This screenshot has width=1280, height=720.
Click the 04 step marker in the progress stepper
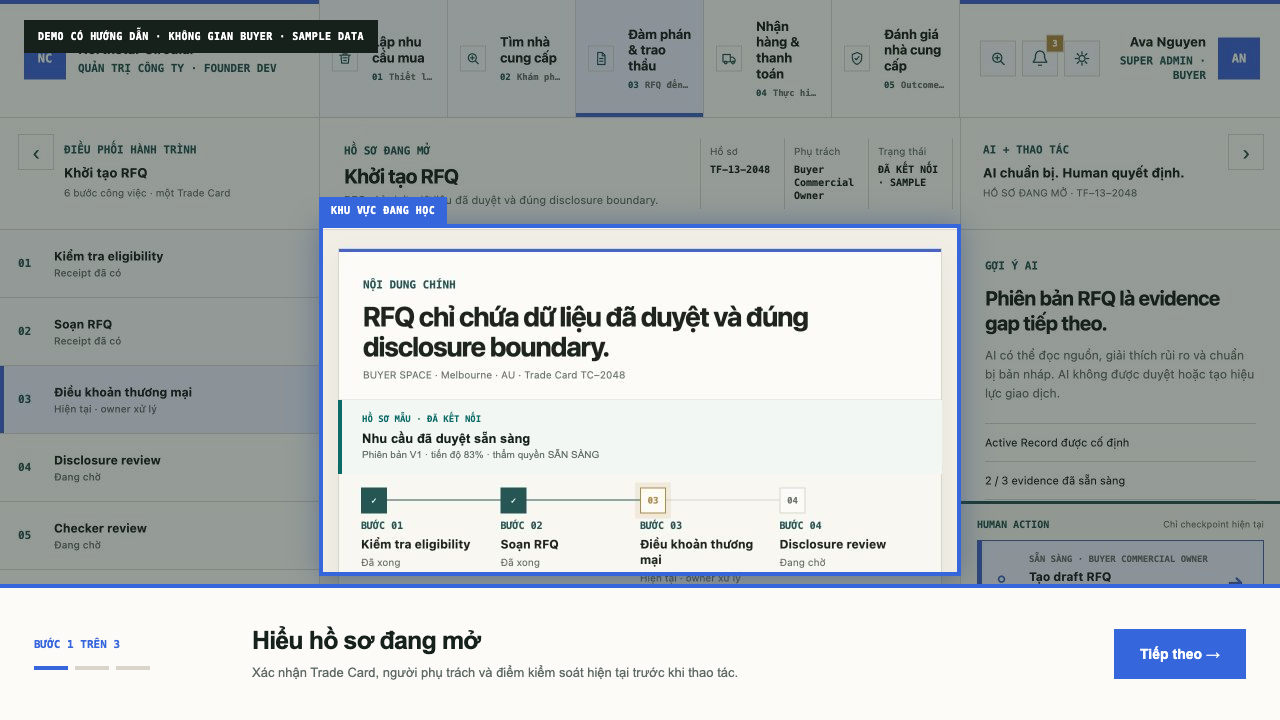(x=792, y=500)
